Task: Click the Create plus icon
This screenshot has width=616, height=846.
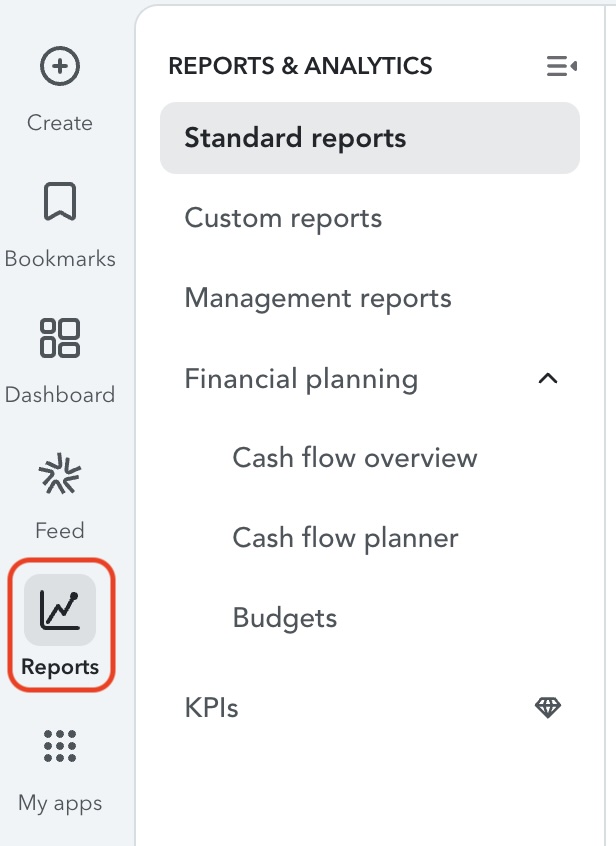Action: 60,67
